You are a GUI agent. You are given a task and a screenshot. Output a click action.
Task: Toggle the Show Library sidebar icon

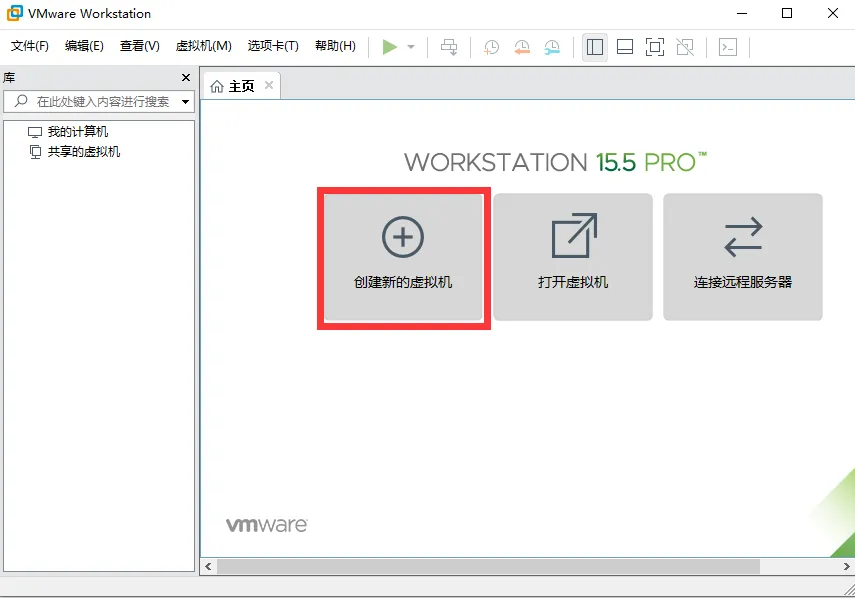(595, 47)
